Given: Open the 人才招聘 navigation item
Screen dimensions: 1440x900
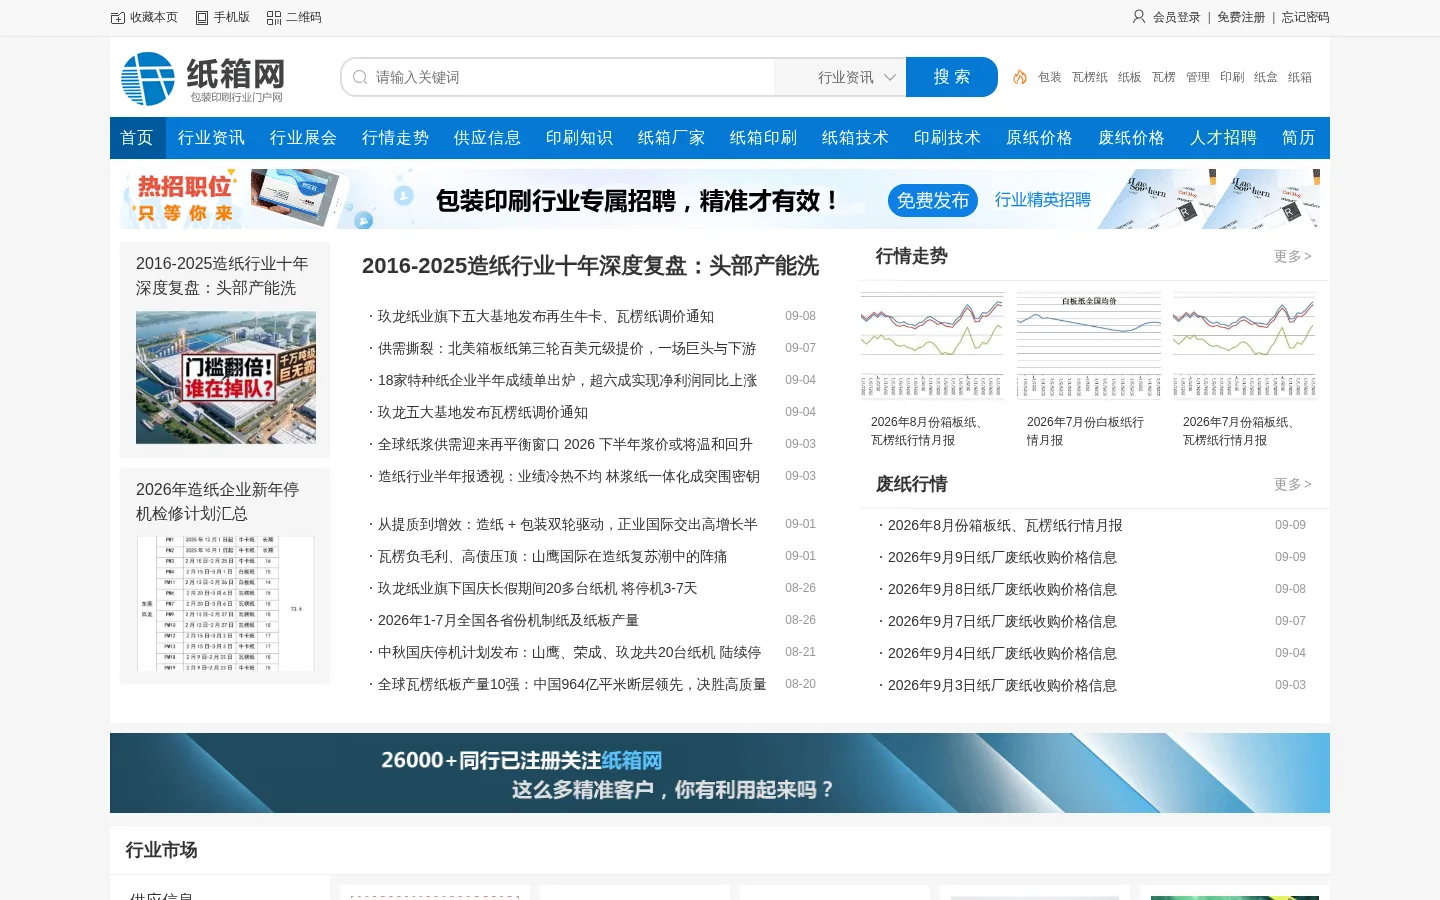Looking at the screenshot, I should coord(1223,138).
